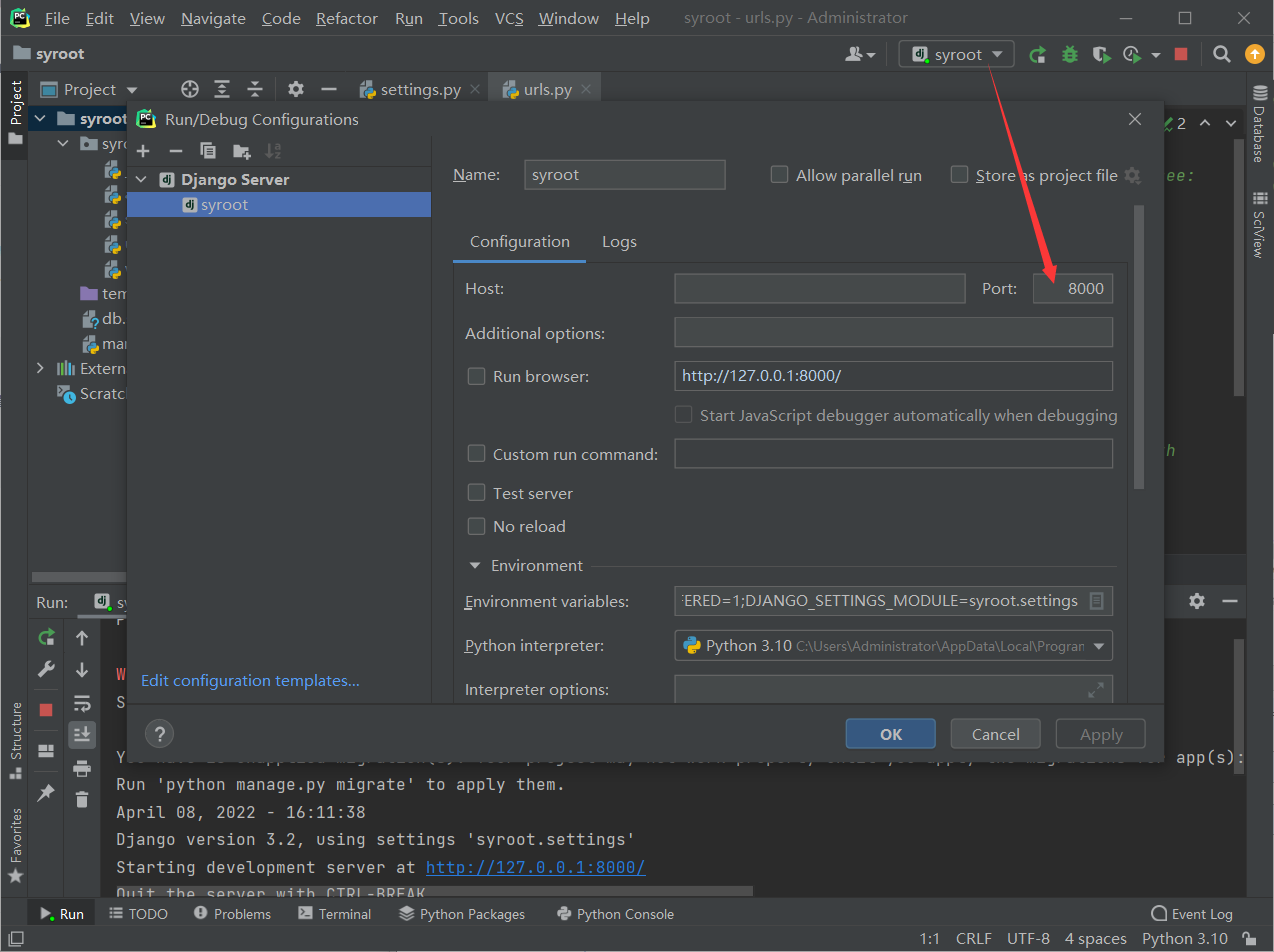Stop the running server from top toolbar
Viewport: 1274px width, 952px height.
1182,54
